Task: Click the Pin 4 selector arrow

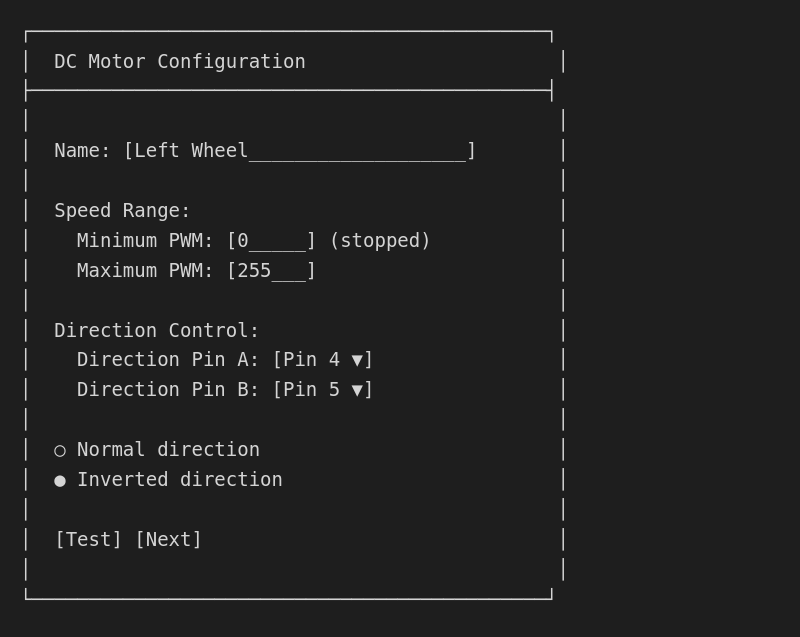Action: [358, 359]
